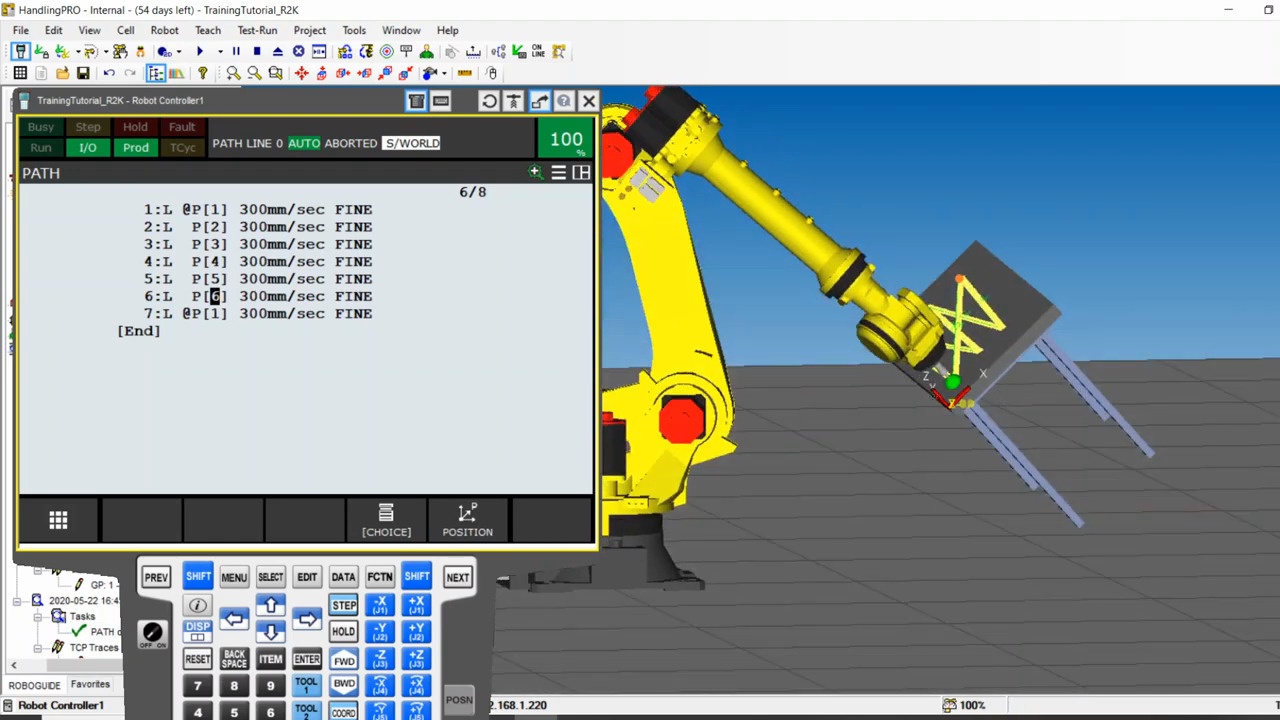
Task: Flip the OFF/ON switch on the teach pendant
Action: click(x=152, y=632)
